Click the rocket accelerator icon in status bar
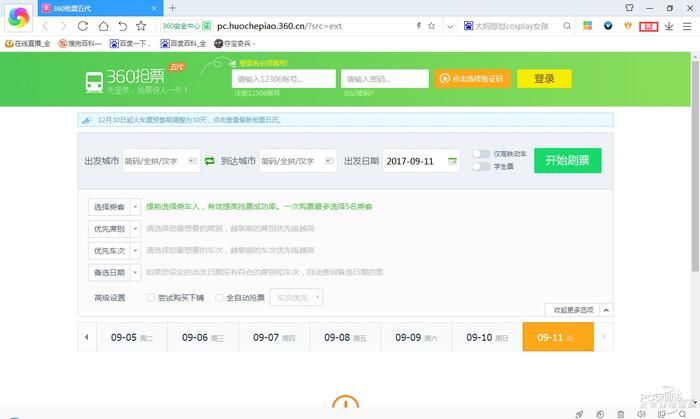 [579, 415]
